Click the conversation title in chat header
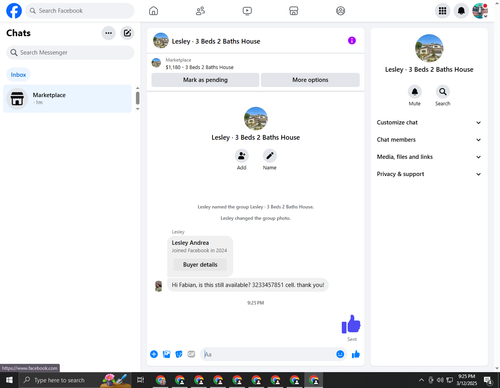This screenshot has width=500, height=388. click(x=216, y=41)
